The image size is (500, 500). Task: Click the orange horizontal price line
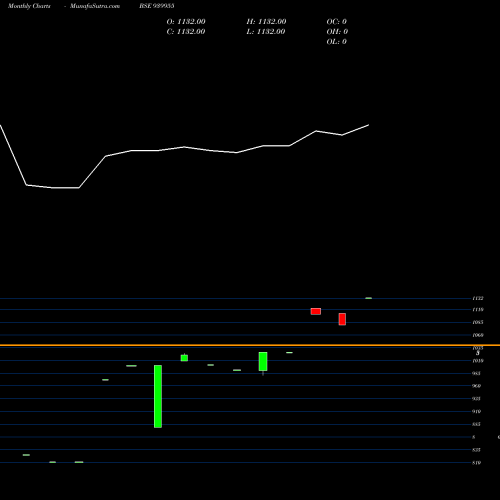point(250,345)
